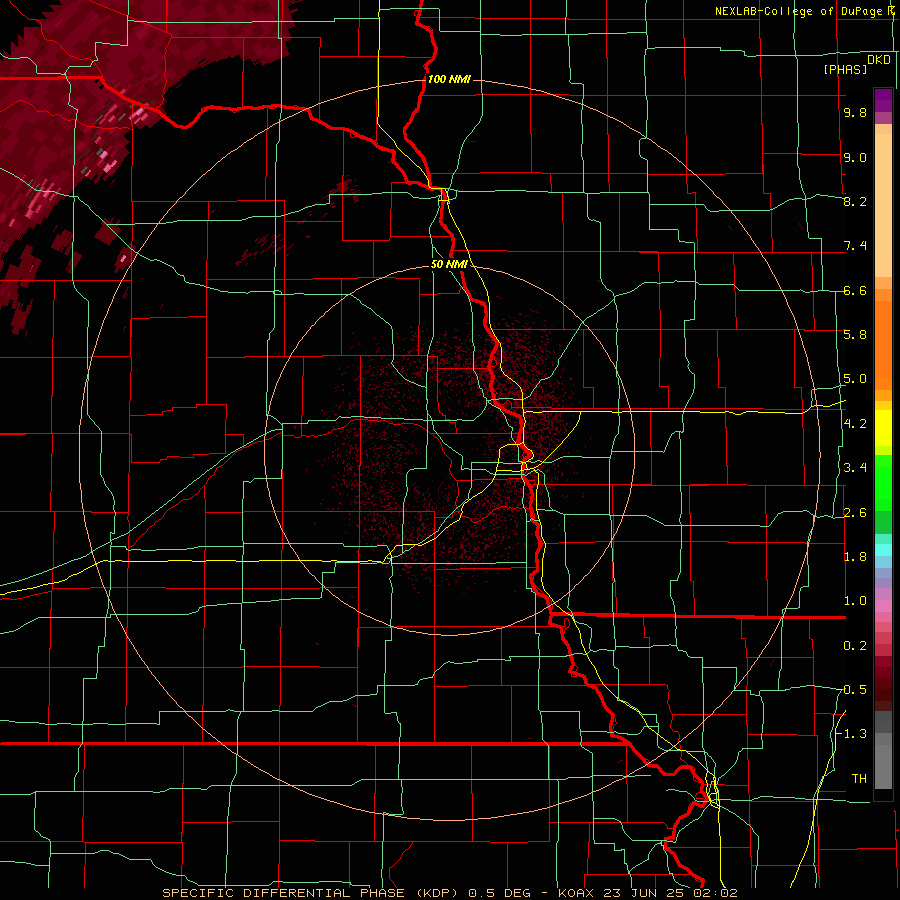Click the 02:02 timestamp in the caption

[714, 893]
